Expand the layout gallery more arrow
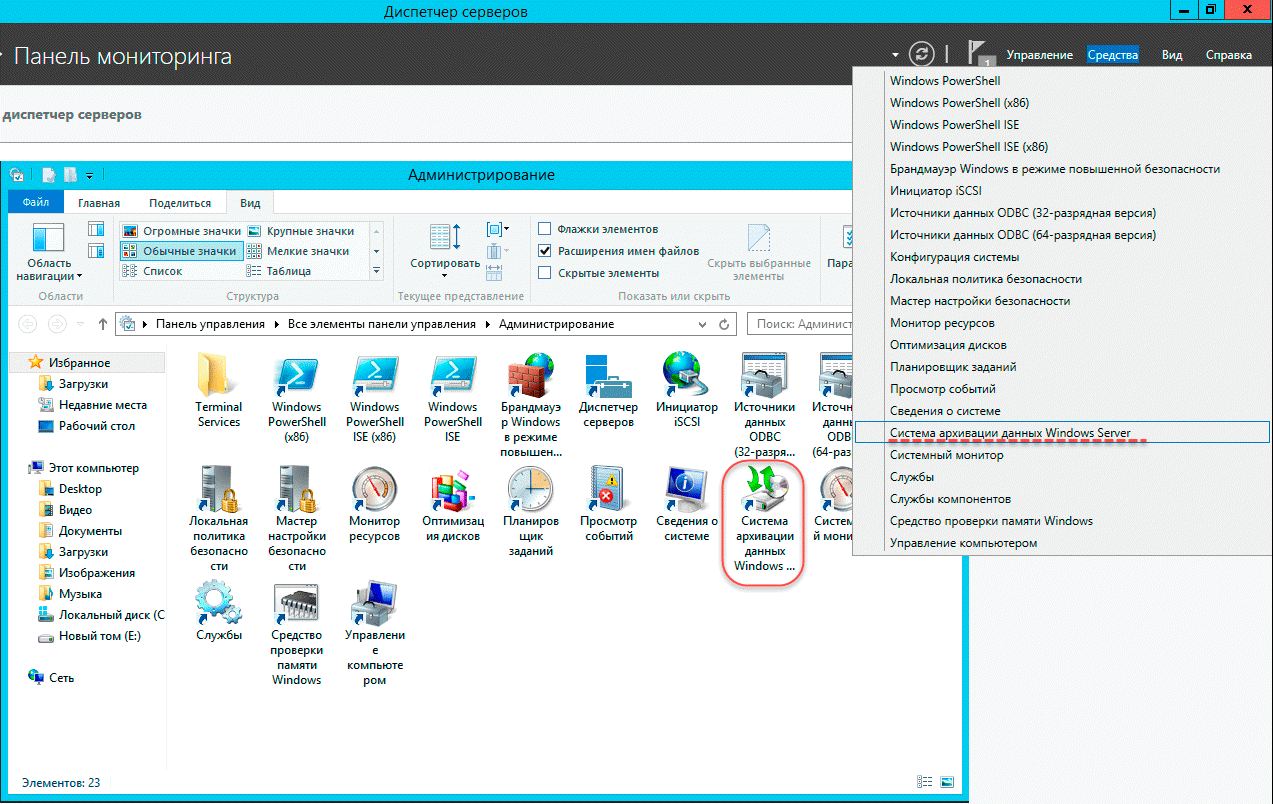 pyautogui.click(x=376, y=271)
